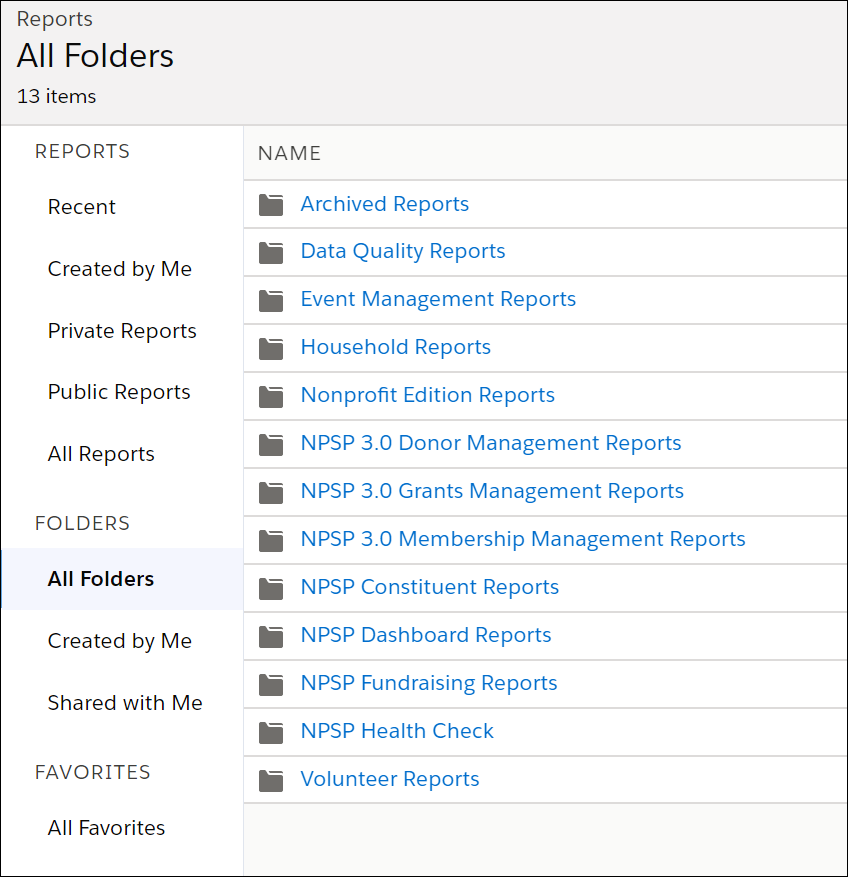
Task: Click the folder icon next to NPSP Dashboard Reports
Action: click(x=270, y=636)
